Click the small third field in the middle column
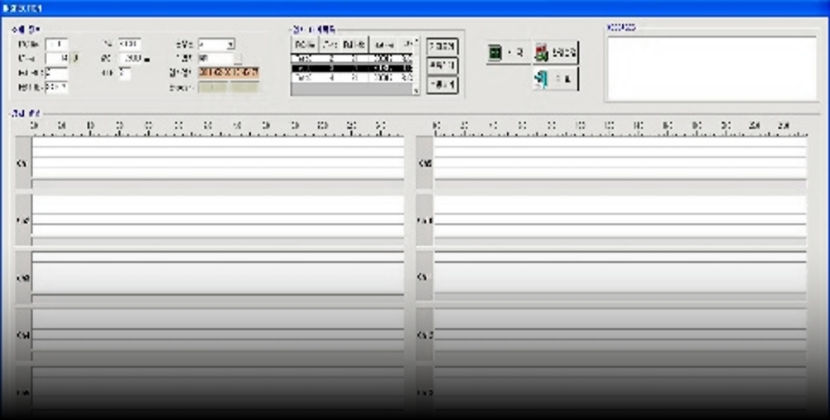 124,73
